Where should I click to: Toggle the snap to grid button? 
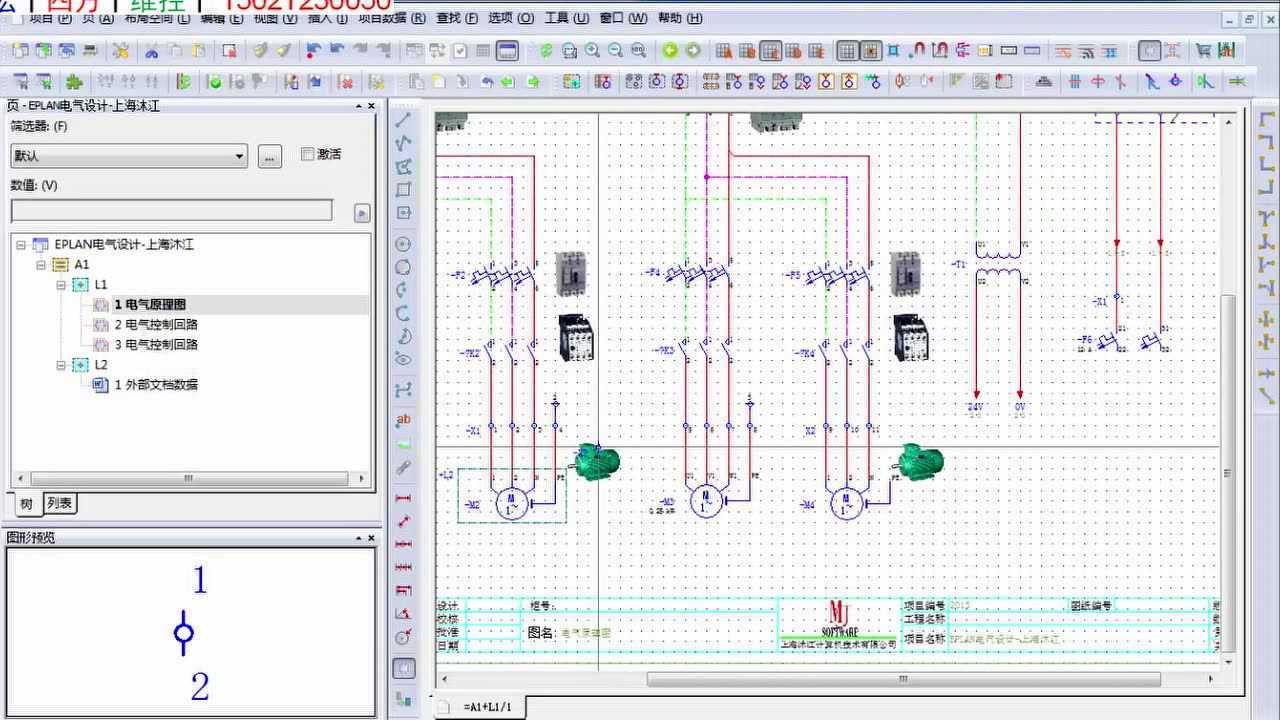pos(871,51)
